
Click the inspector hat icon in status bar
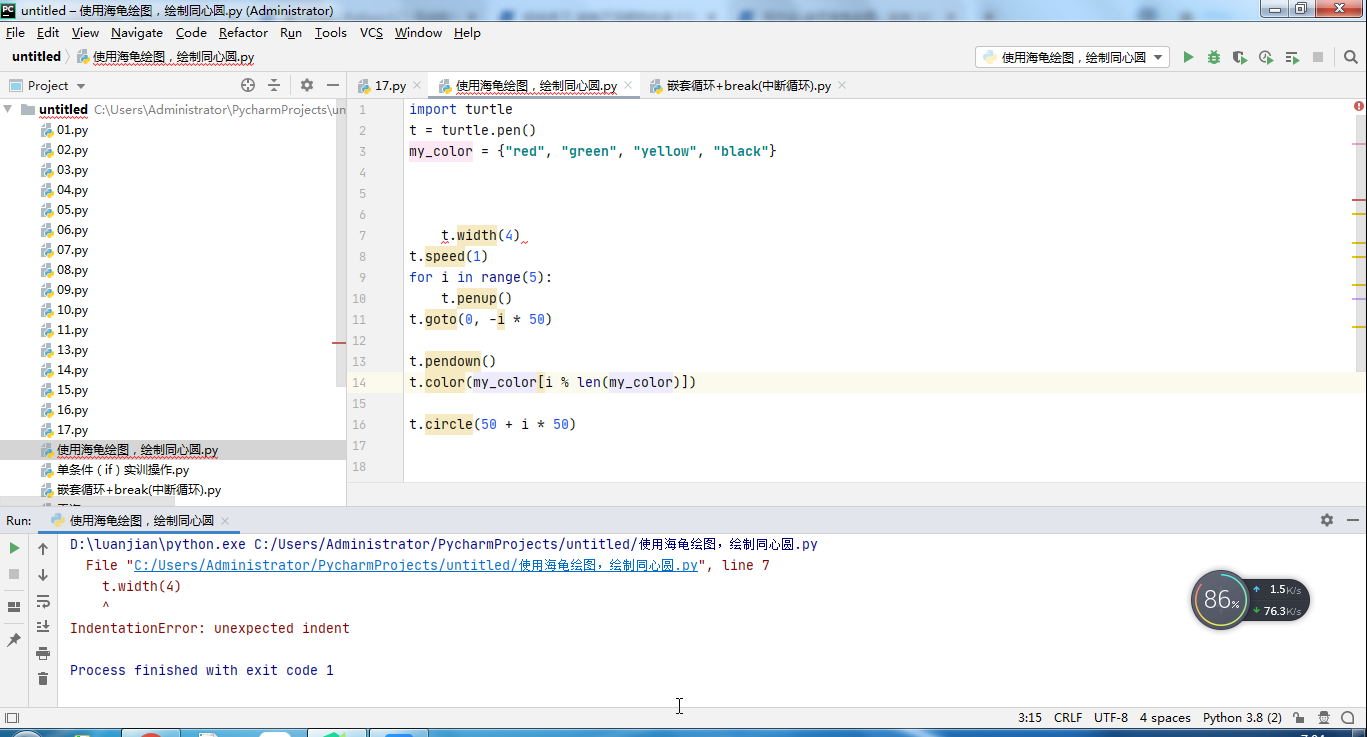point(1324,718)
